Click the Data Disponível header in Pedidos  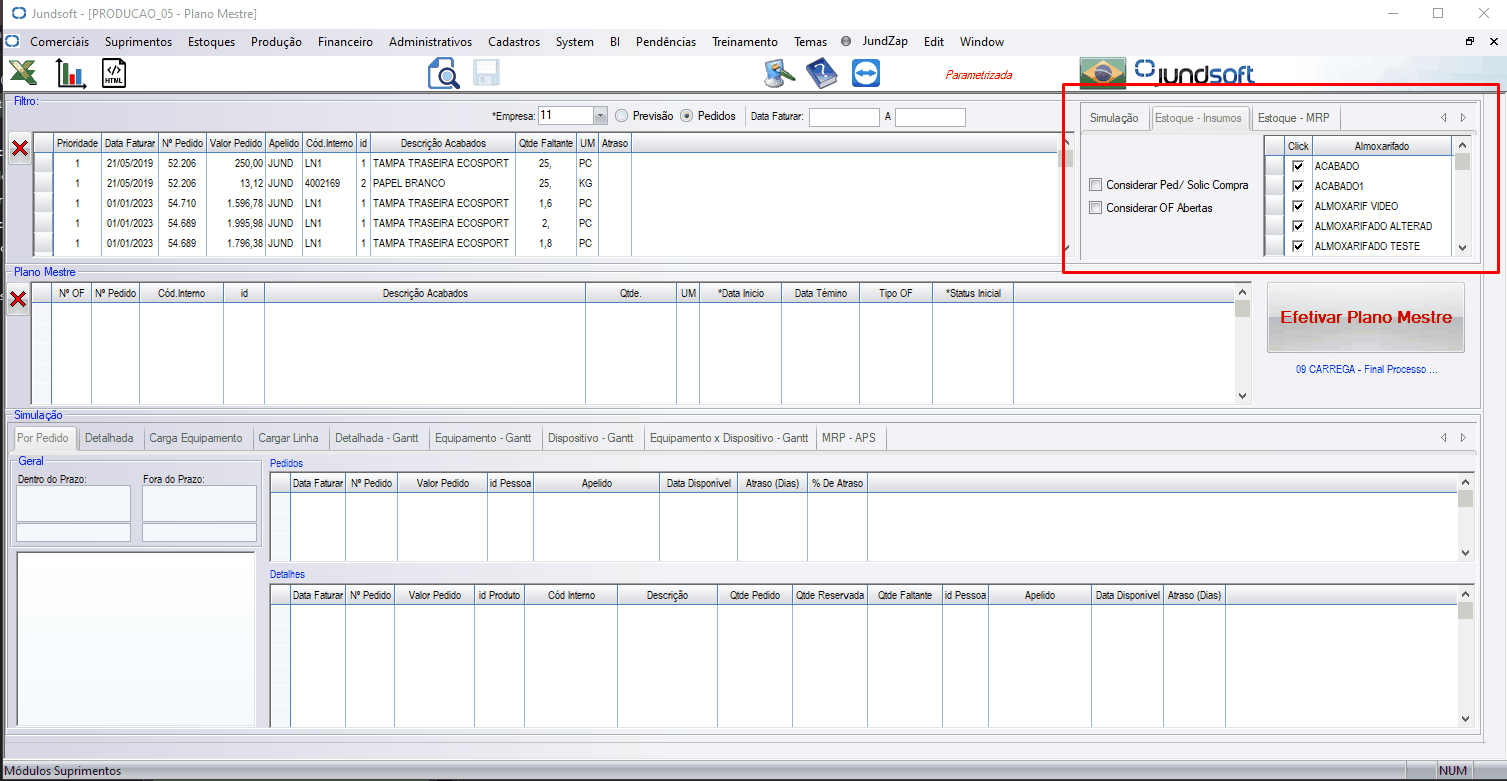(x=699, y=483)
